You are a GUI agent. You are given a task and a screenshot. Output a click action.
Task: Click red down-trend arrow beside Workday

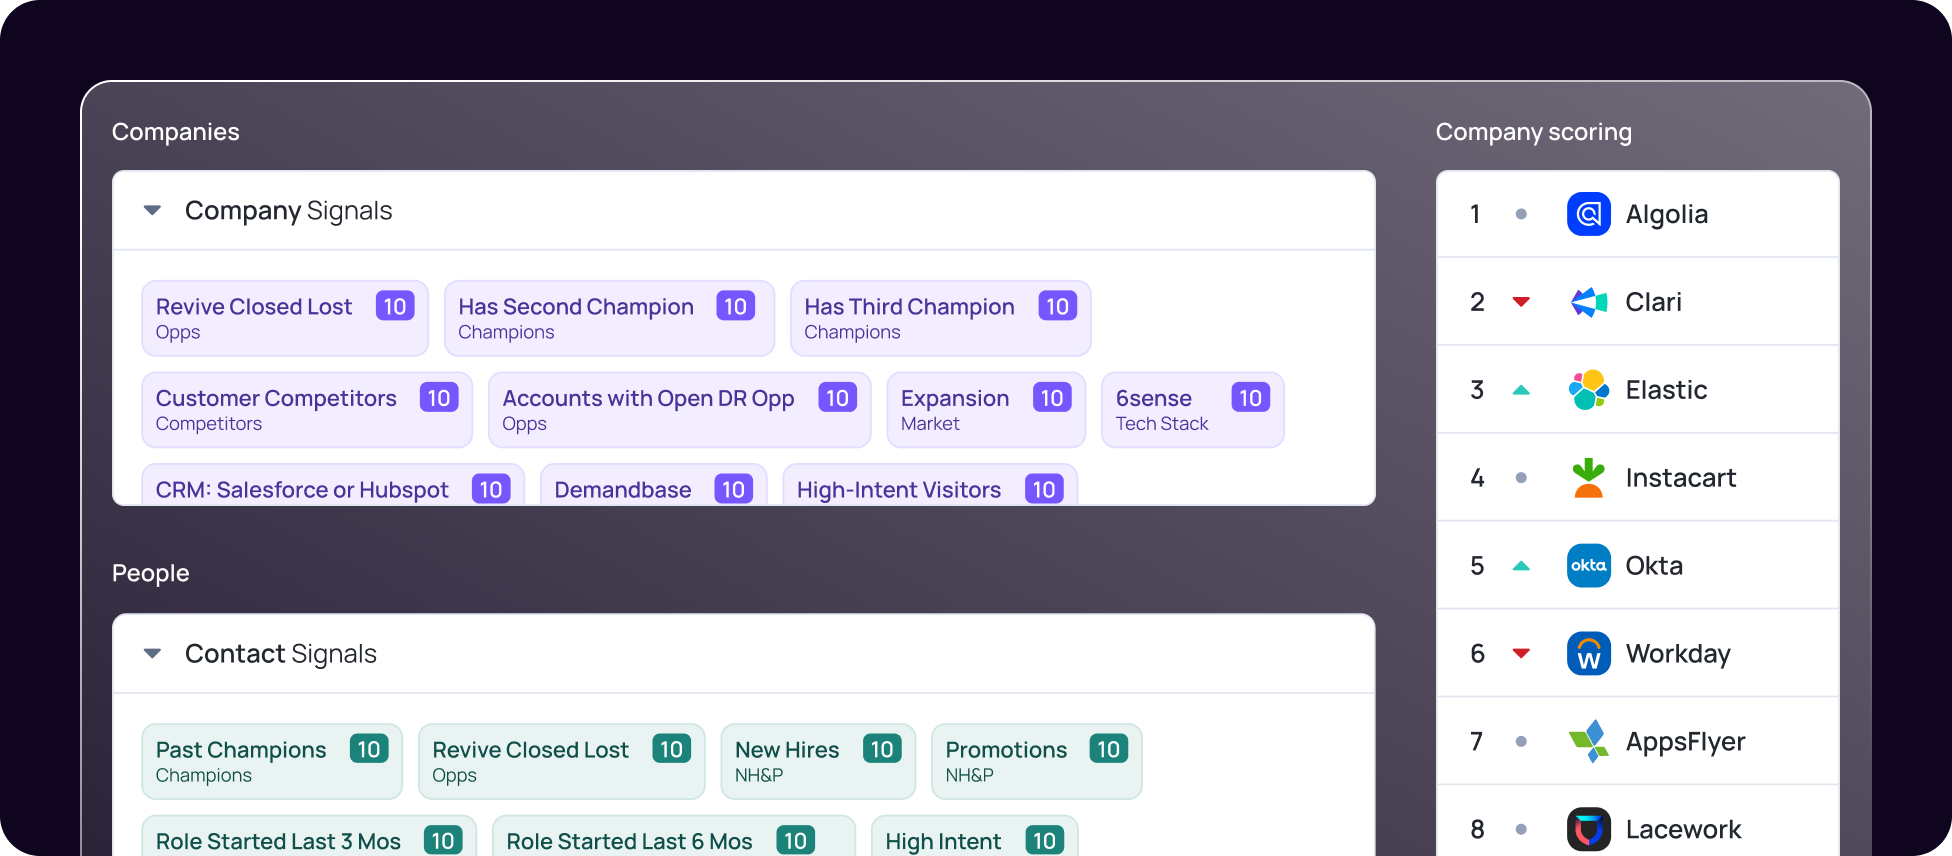1521,654
